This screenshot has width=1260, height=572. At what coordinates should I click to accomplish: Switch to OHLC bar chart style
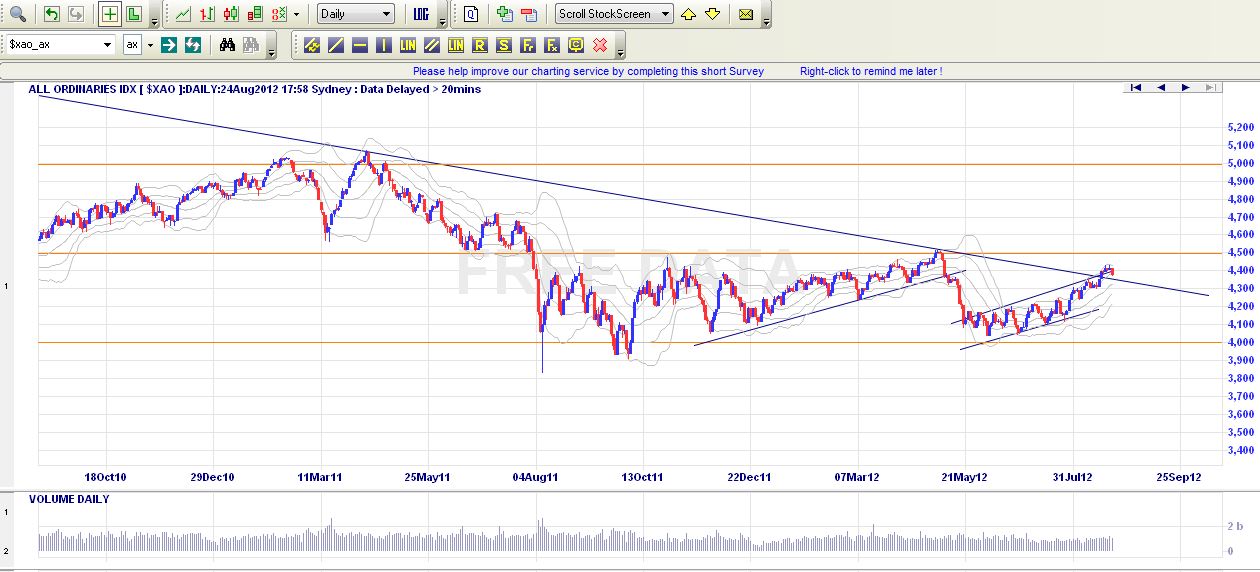(x=207, y=14)
